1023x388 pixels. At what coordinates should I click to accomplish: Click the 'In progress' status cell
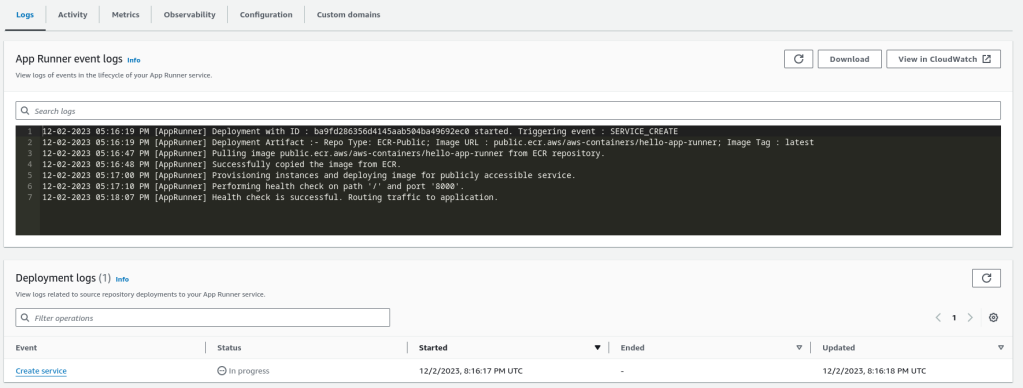(x=243, y=371)
